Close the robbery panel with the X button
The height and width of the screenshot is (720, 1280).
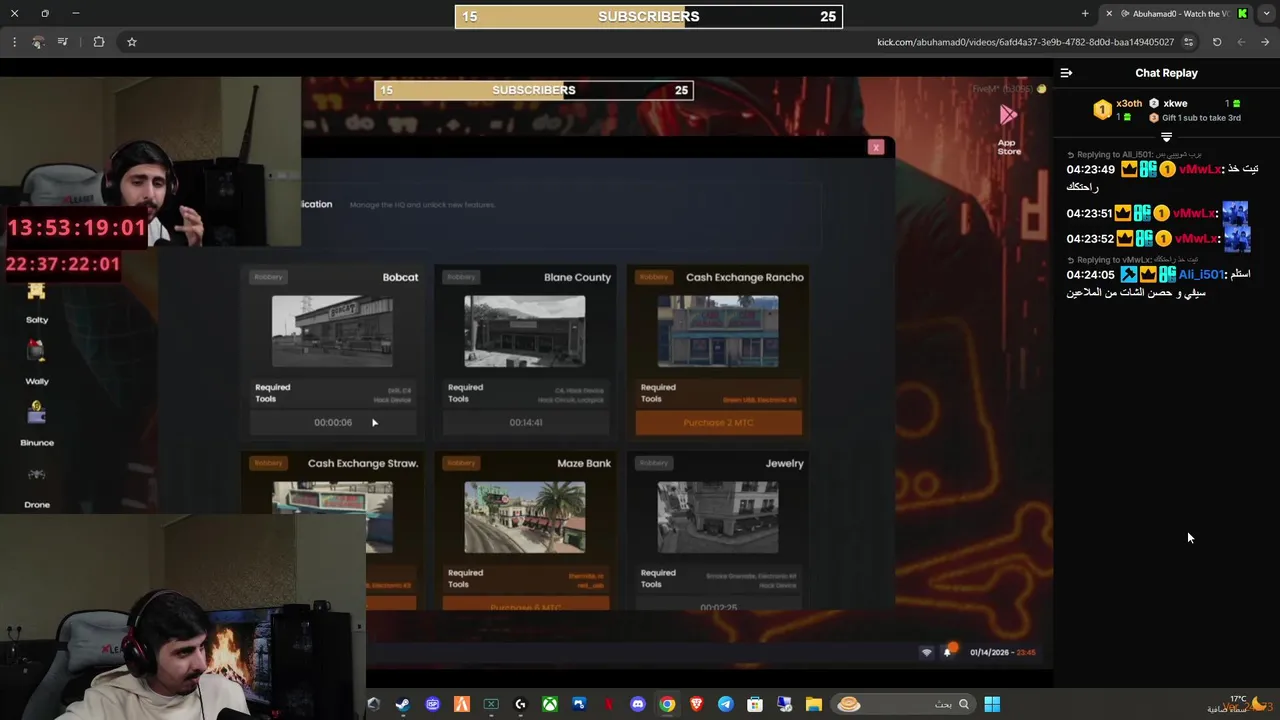[876, 147]
